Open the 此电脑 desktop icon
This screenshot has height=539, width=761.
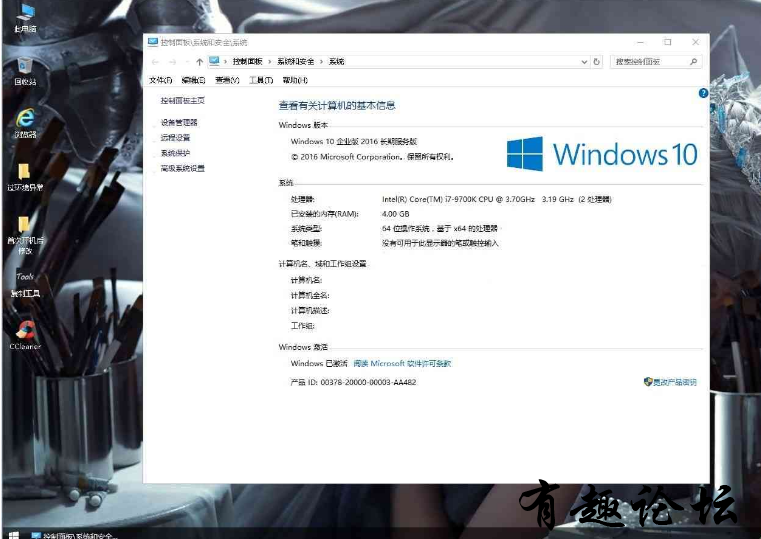tap(25, 18)
